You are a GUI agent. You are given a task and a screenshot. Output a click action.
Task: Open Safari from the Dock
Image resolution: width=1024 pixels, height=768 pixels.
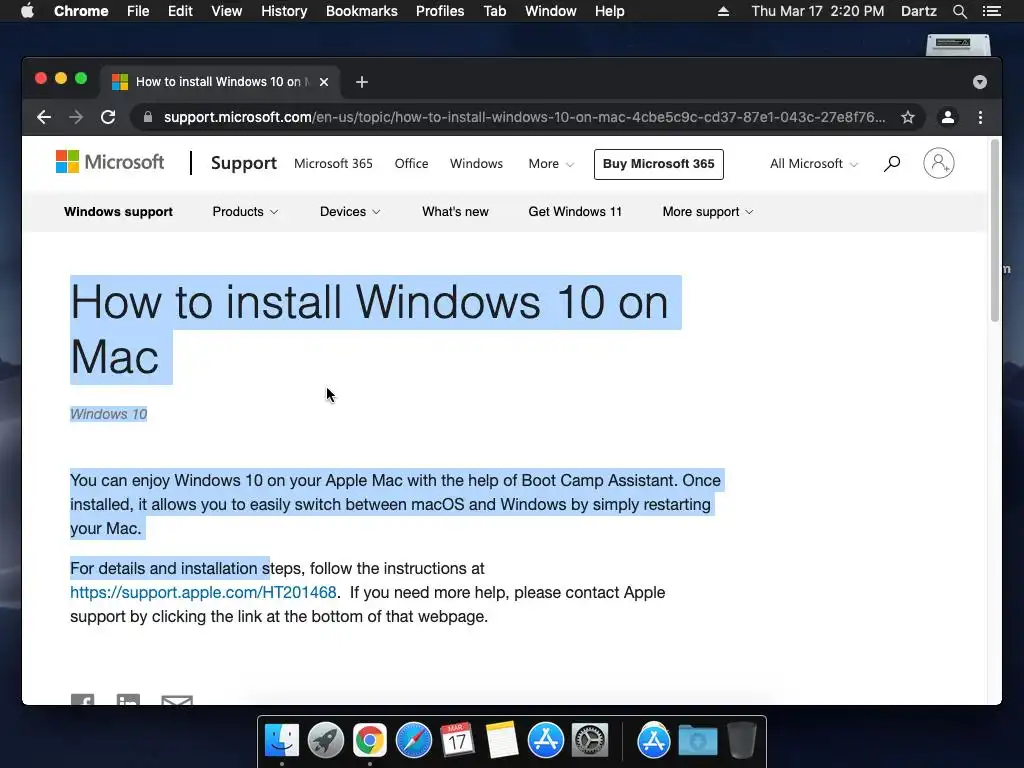point(414,741)
